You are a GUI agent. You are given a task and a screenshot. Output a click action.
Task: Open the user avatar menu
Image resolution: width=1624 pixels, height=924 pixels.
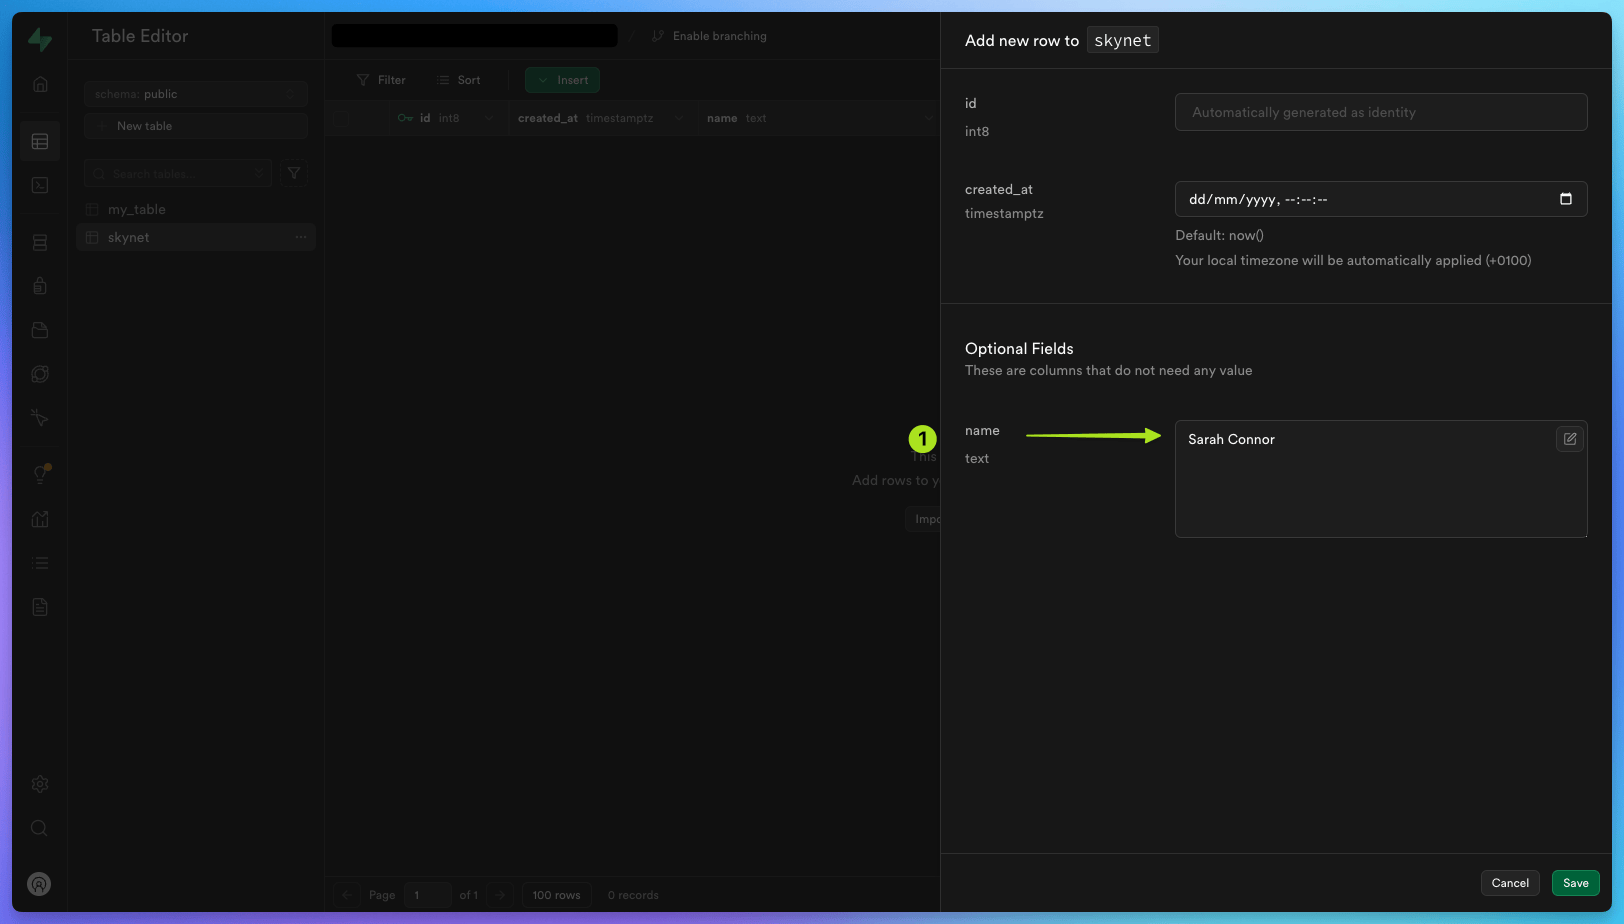pyautogui.click(x=39, y=884)
